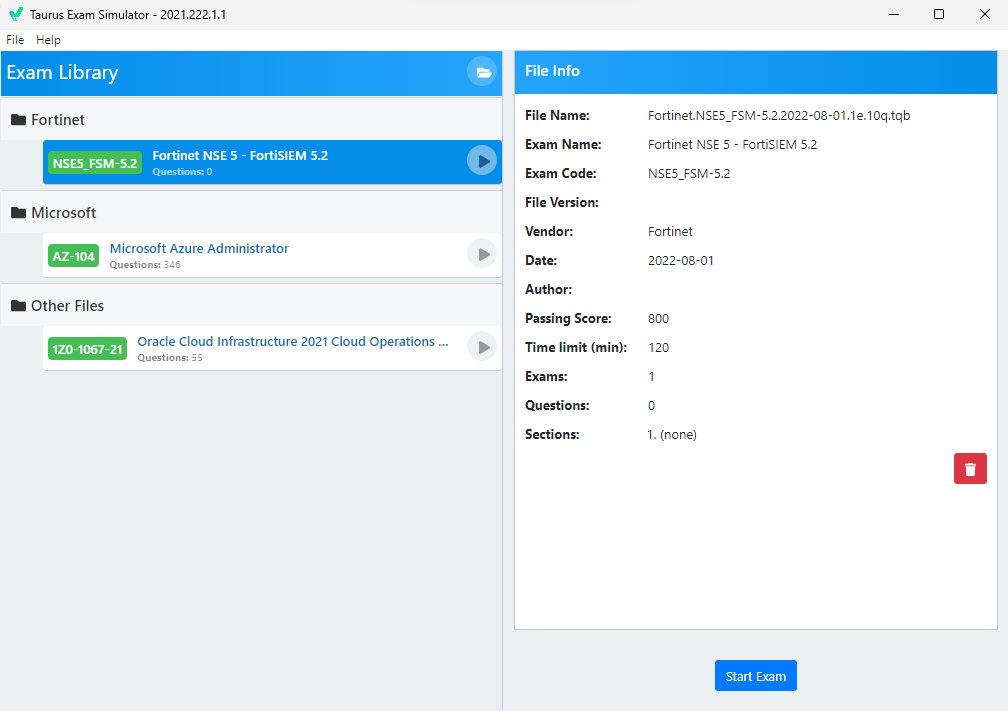Click the Start Exam button

755,676
